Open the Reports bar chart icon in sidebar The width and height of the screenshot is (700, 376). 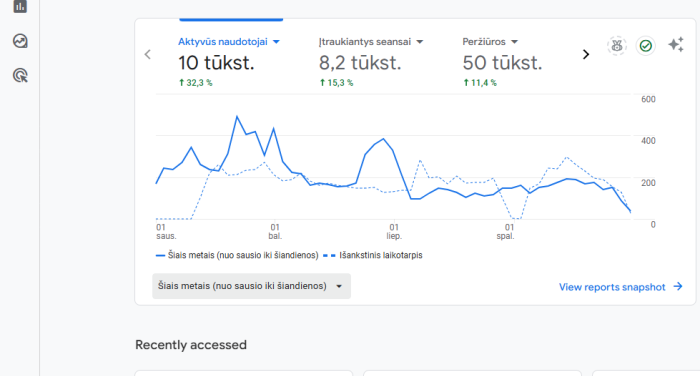click(x=20, y=6)
